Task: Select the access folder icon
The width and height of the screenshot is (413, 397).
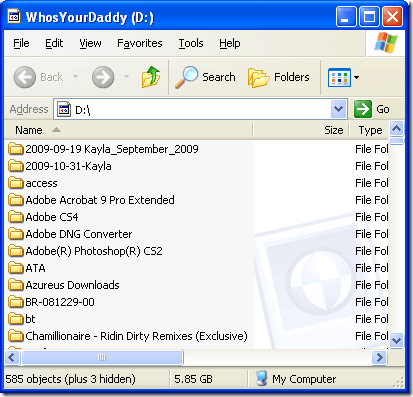Action: pos(16,183)
